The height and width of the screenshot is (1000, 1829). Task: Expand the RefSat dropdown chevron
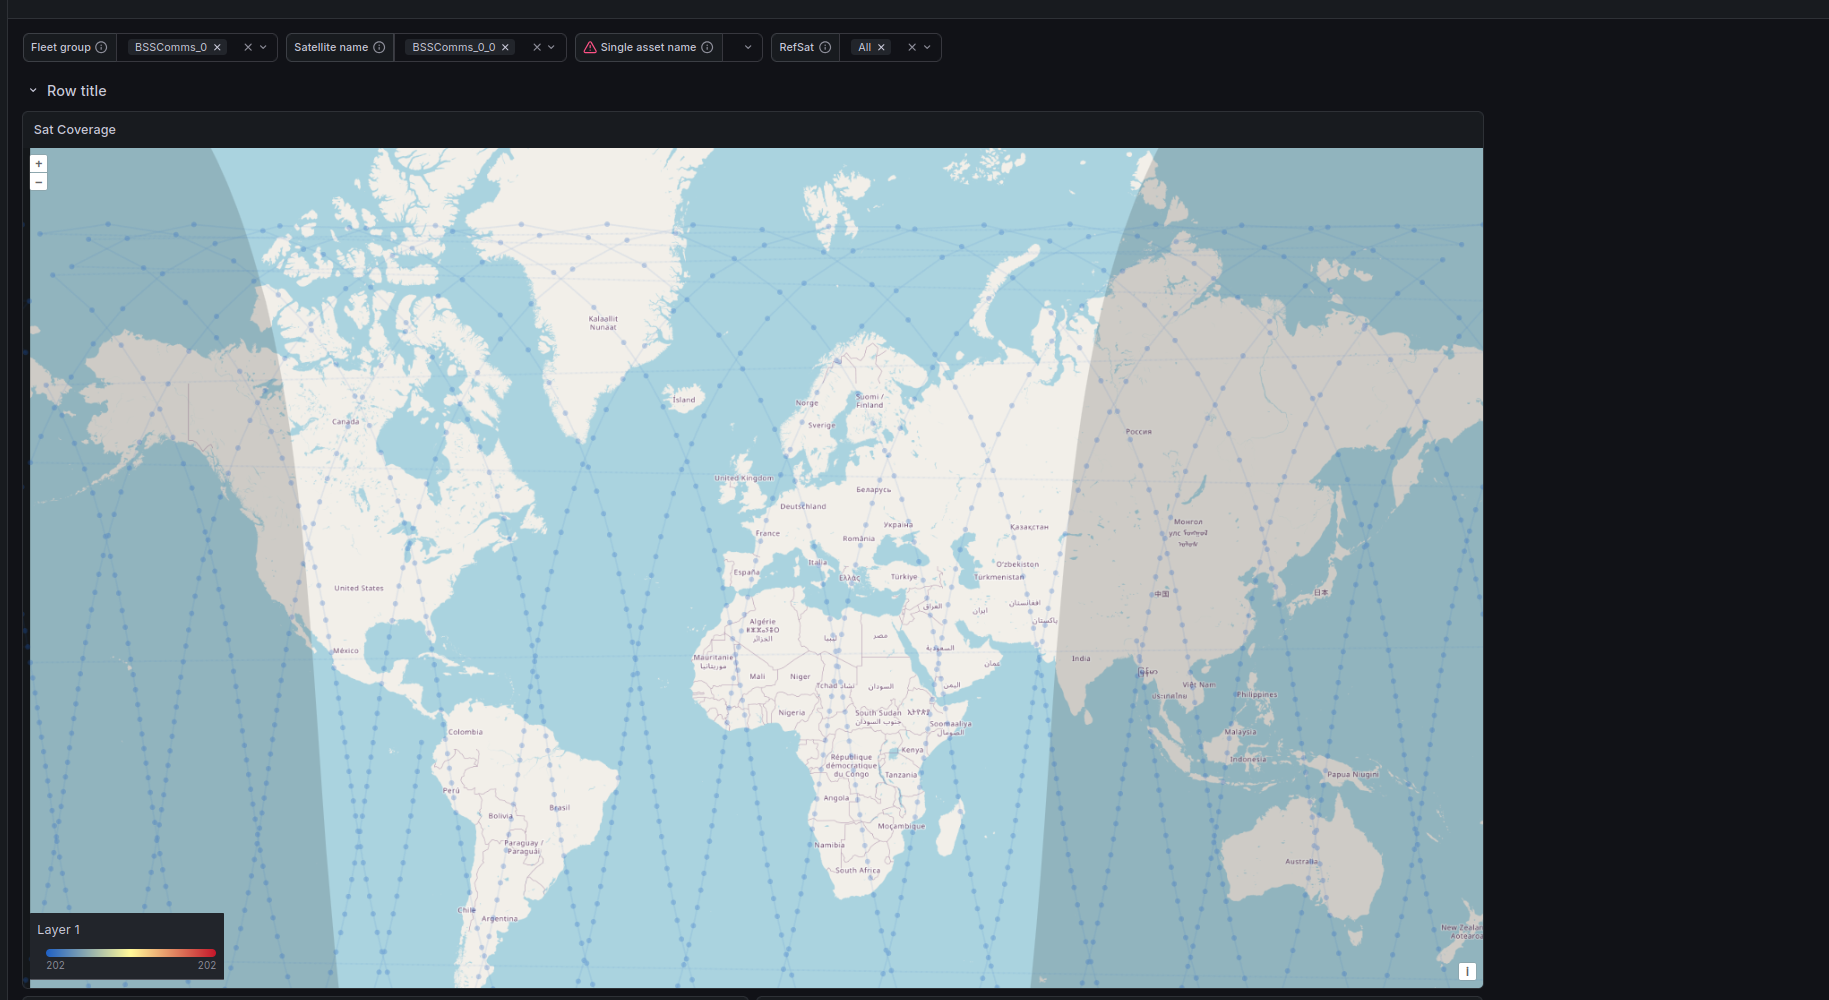pos(928,47)
